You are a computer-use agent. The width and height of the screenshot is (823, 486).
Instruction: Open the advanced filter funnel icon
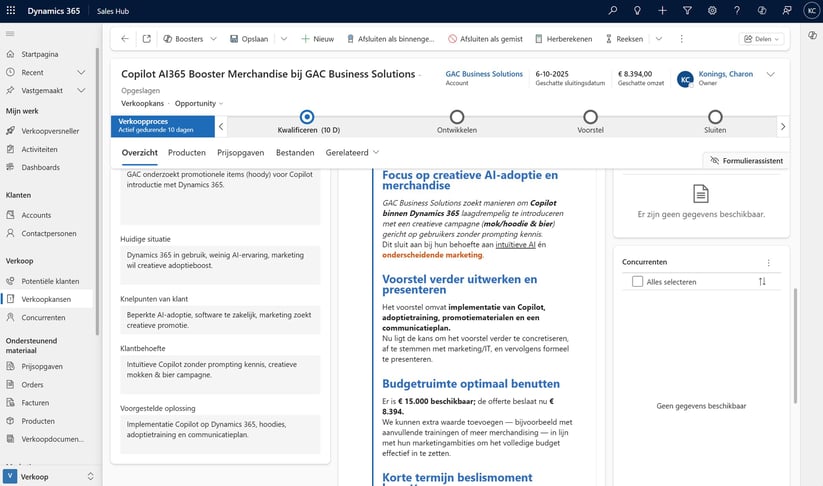coord(687,10)
